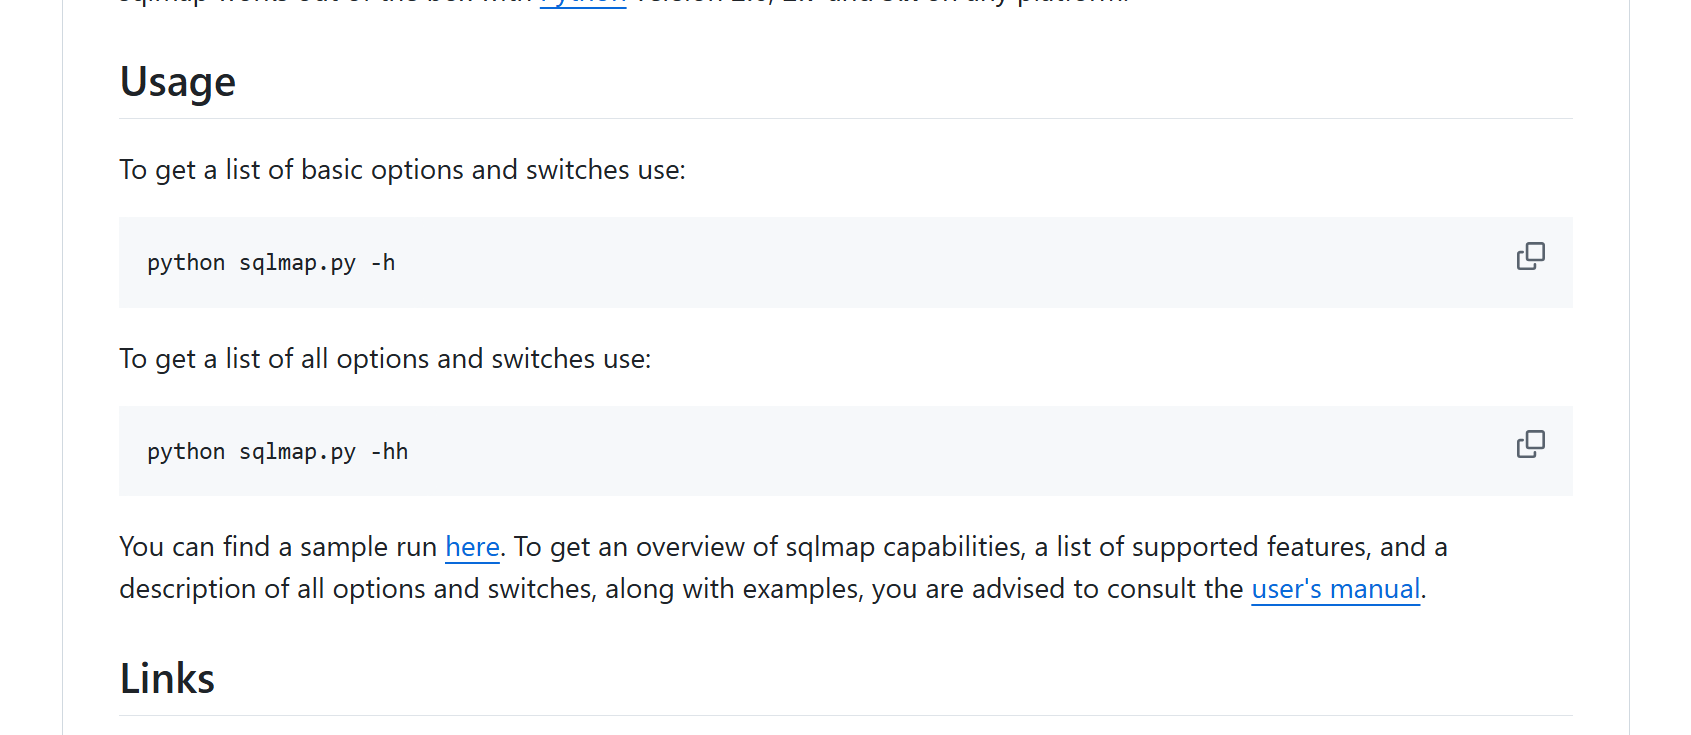Viewport: 1691px width, 735px height.
Task: Click the Usage section heading
Action: [177, 83]
